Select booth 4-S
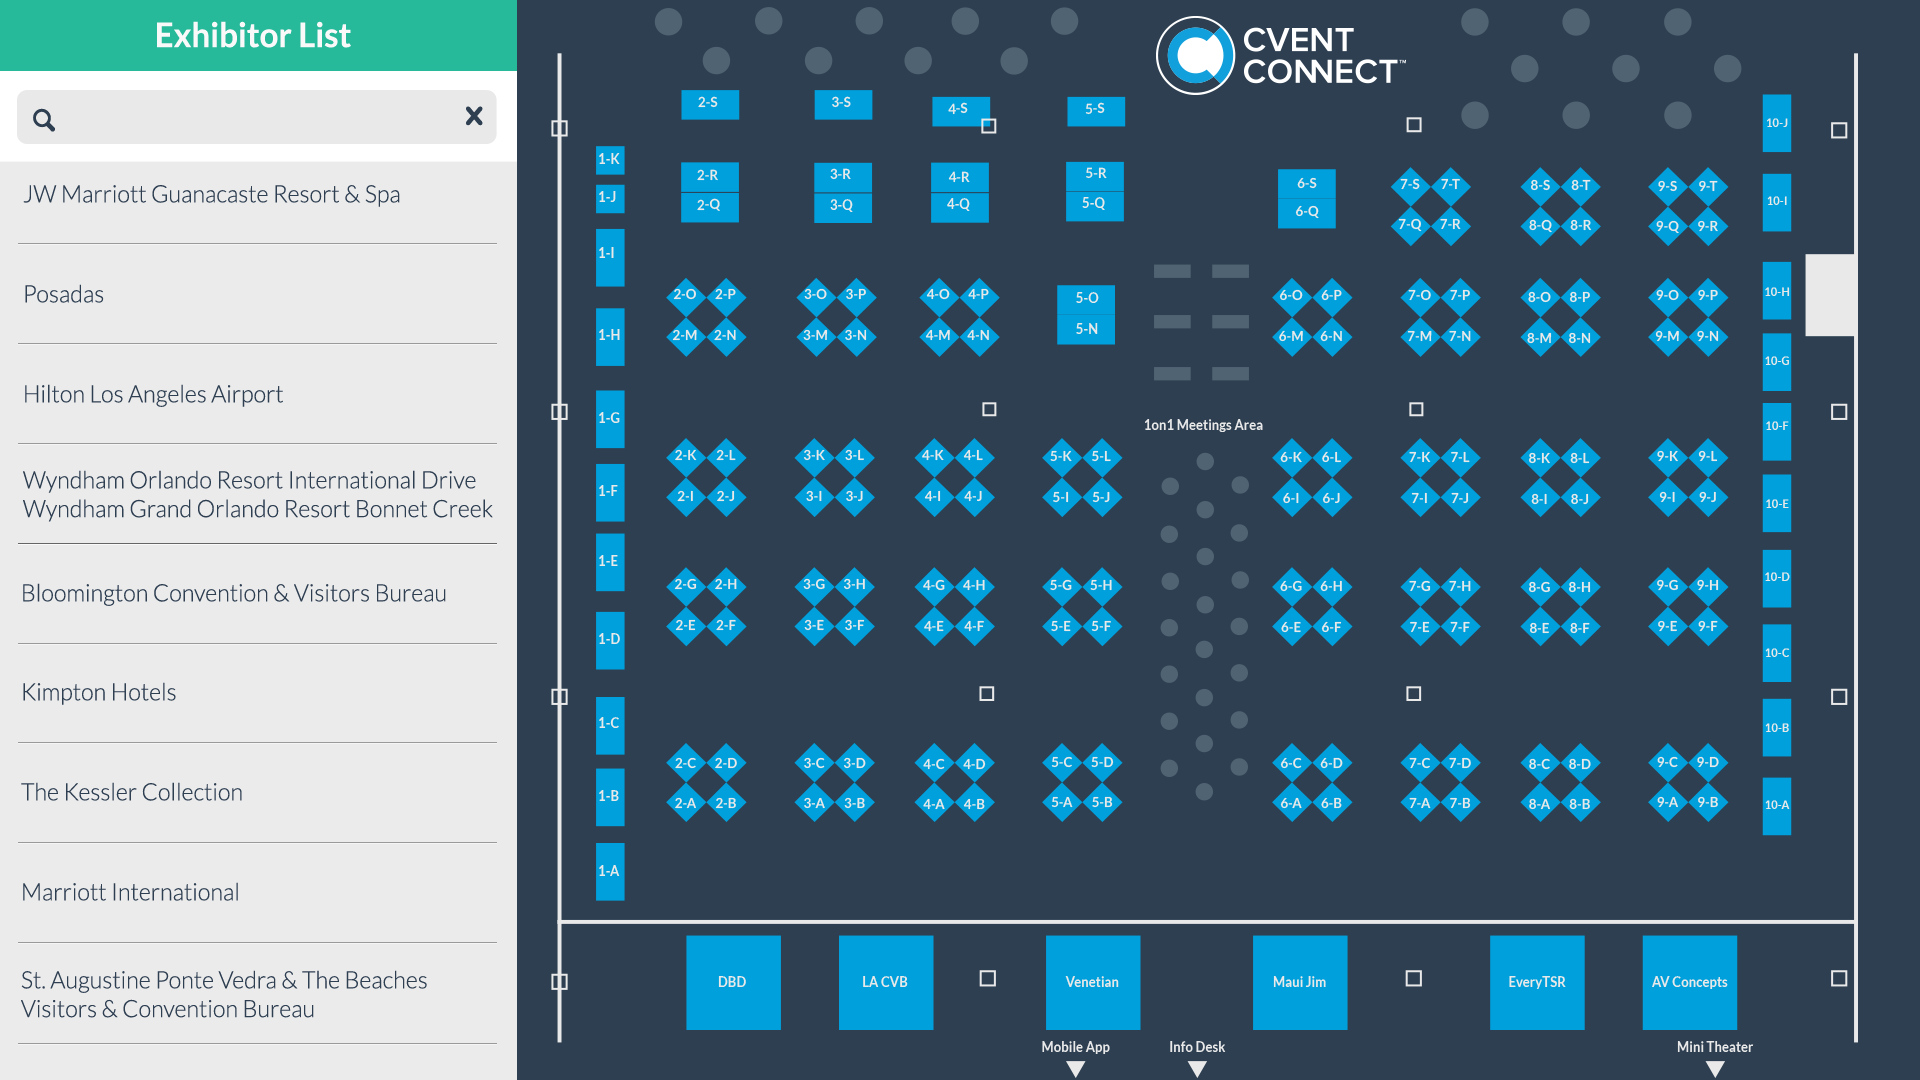This screenshot has height=1080, width=1920. click(960, 110)
